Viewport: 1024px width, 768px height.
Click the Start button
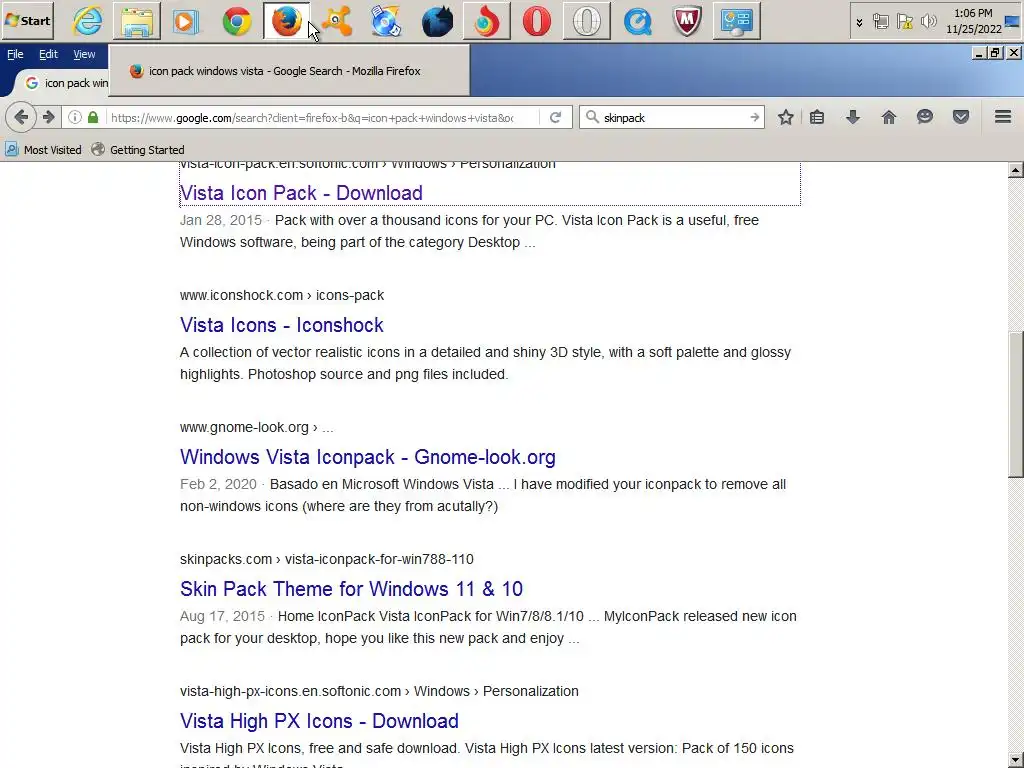[x=27, y=20]
